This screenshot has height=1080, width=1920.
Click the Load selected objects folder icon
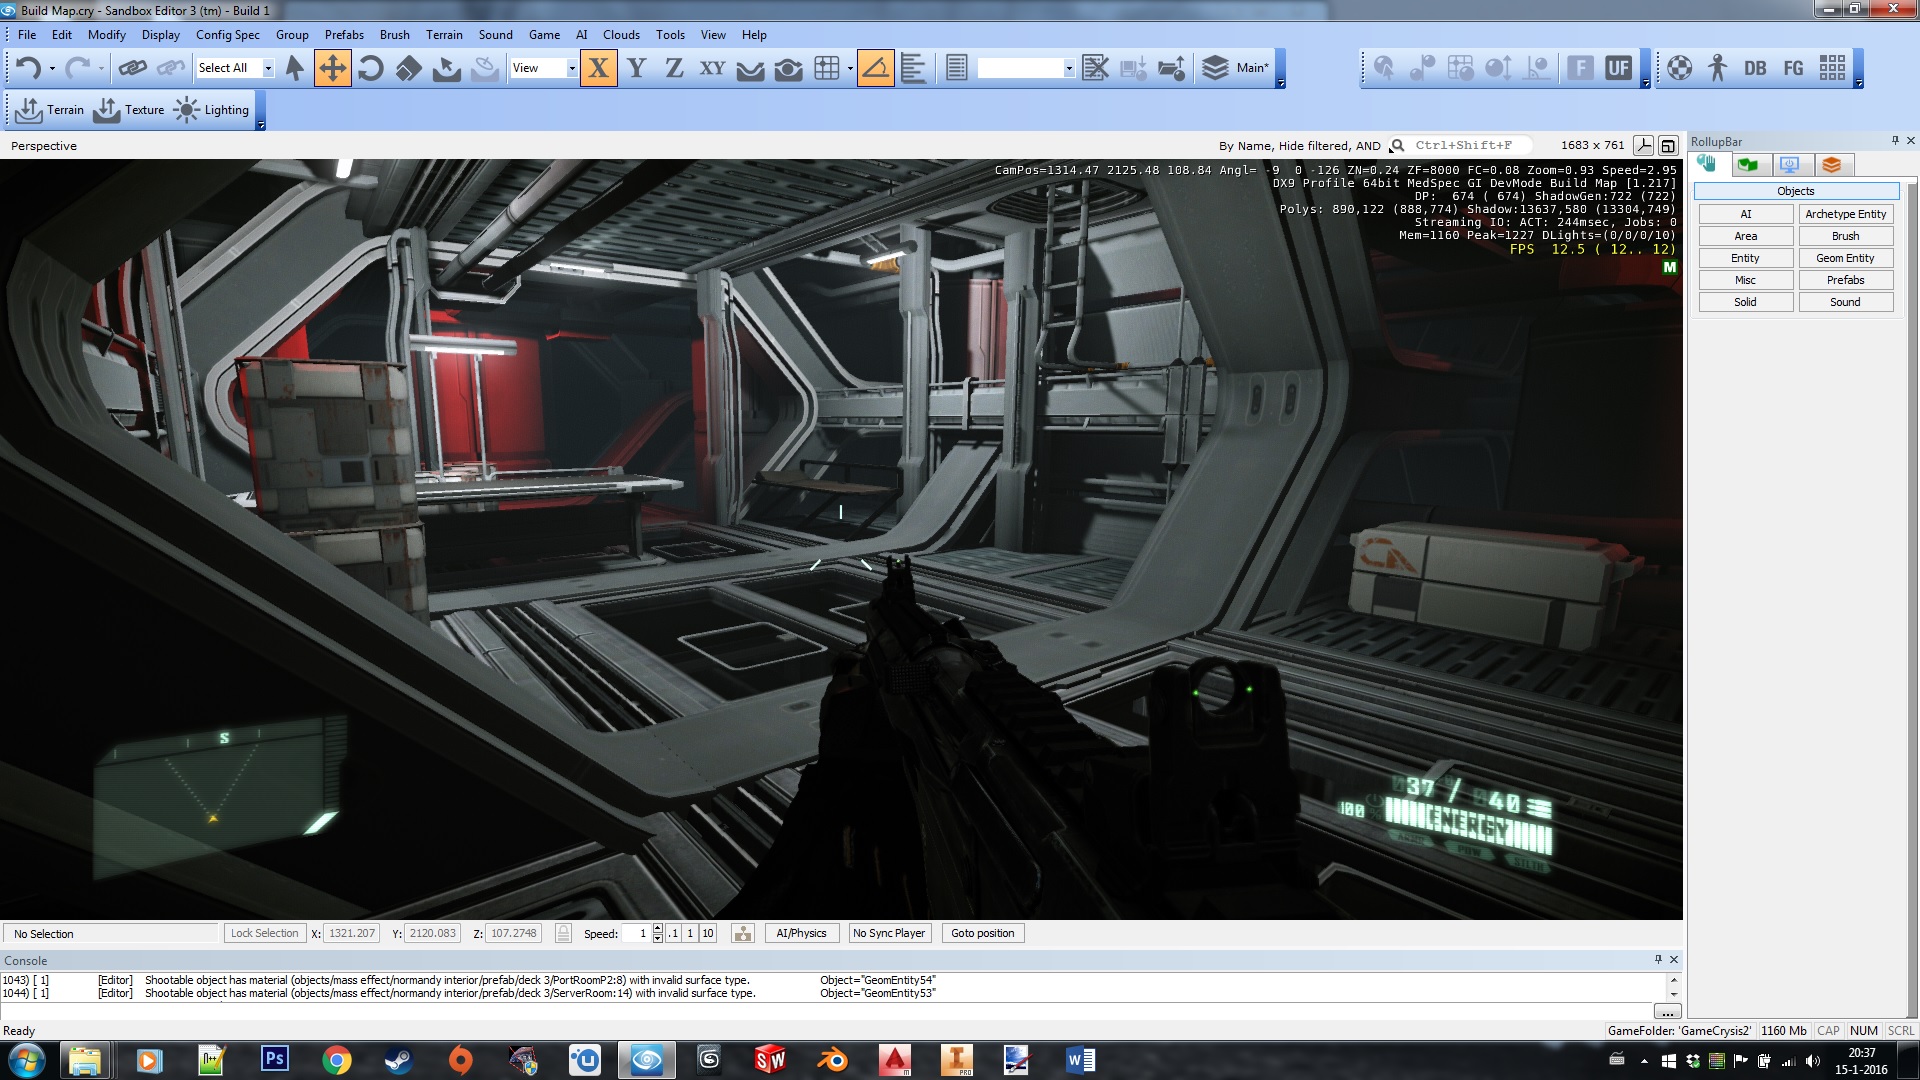click(x=1171, y=68)
